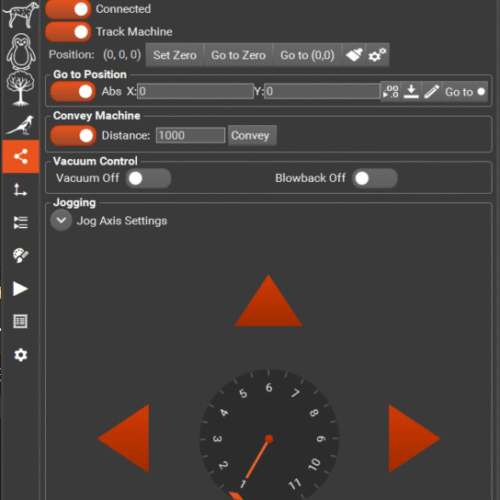Select the penguin sidebar icon

point(21,51)
